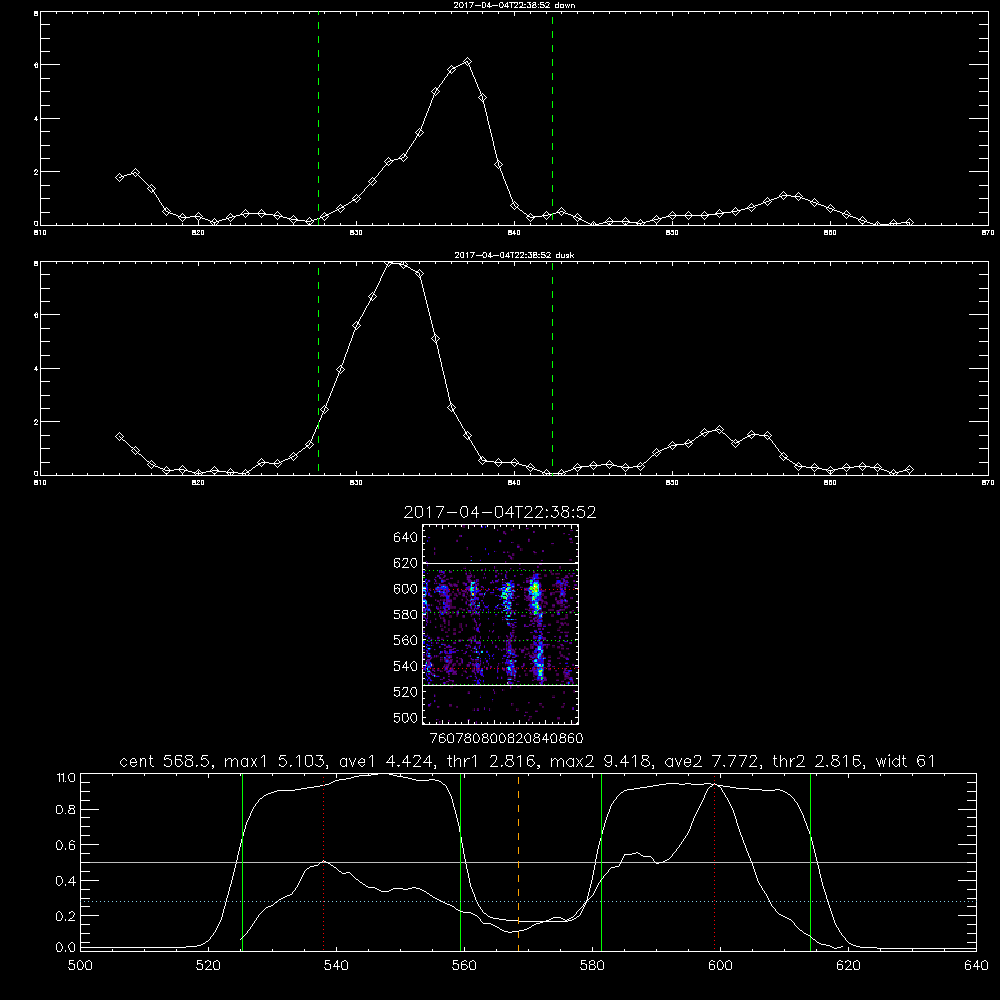This screenshot has width=1000, height=1000.
Task: Click the red dotted peak line near 538
Action: pyautogui.click(x=323, y=862)
